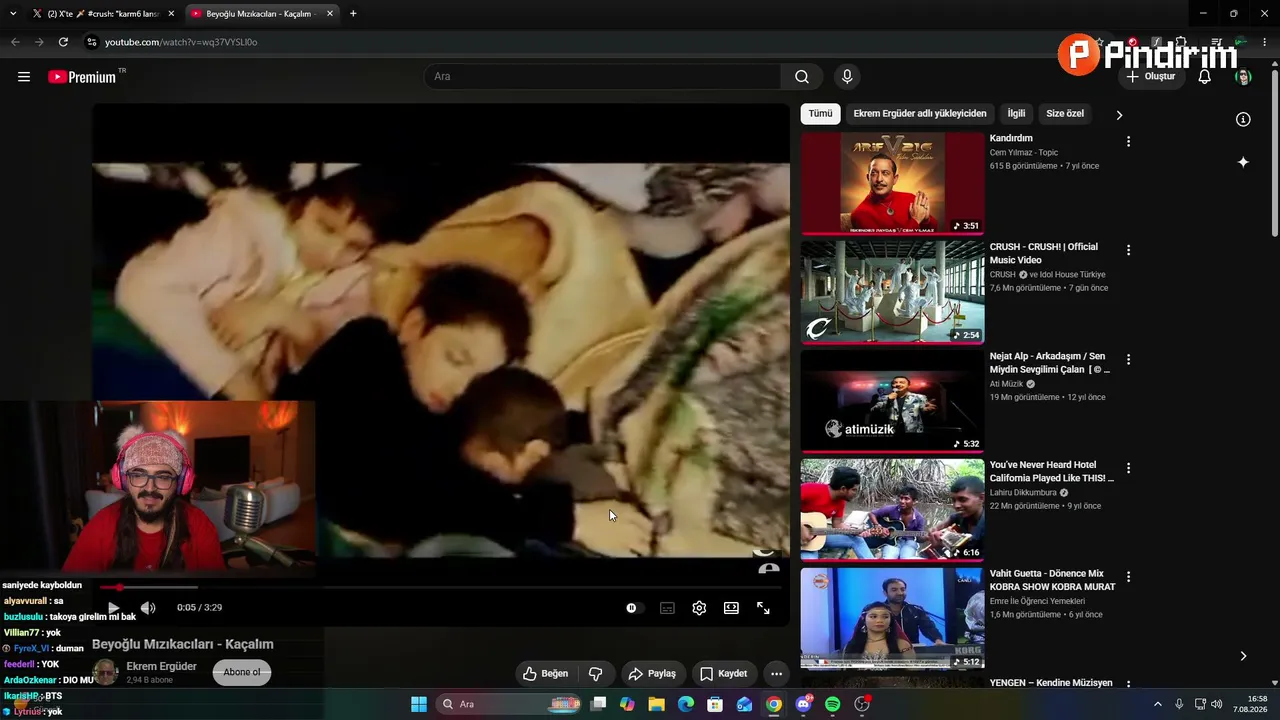Image resolution: width=1280 pixels, height=720 pixels.
Task: Switch to theater mode
Action: pos(731,608)
